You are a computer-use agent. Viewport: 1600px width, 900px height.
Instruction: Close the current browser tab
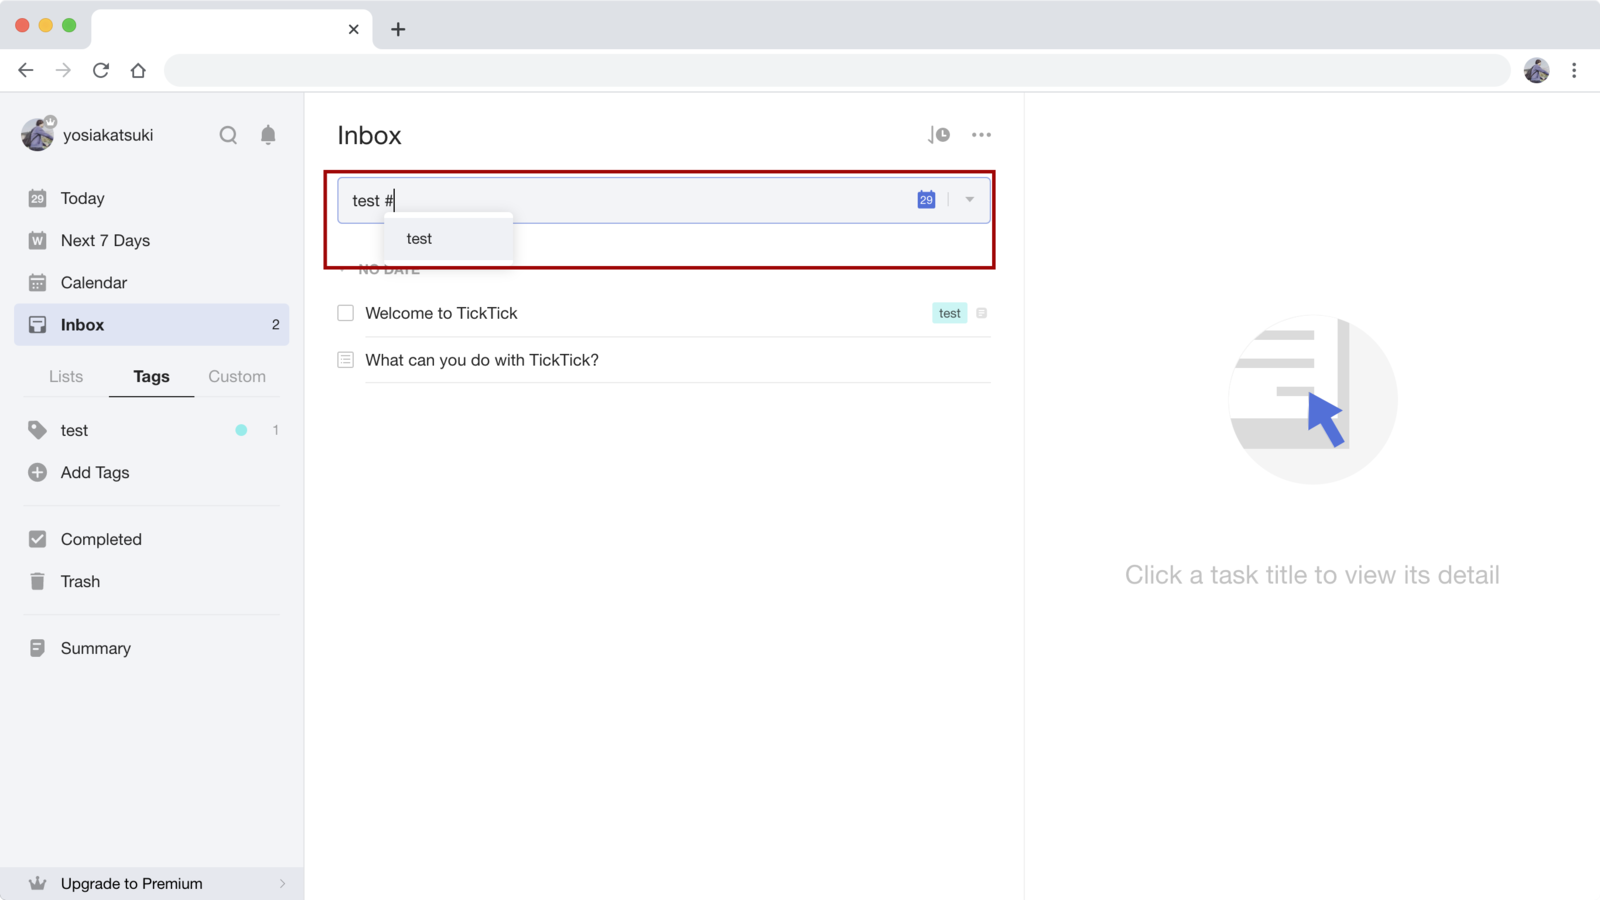tap(353, 29)
